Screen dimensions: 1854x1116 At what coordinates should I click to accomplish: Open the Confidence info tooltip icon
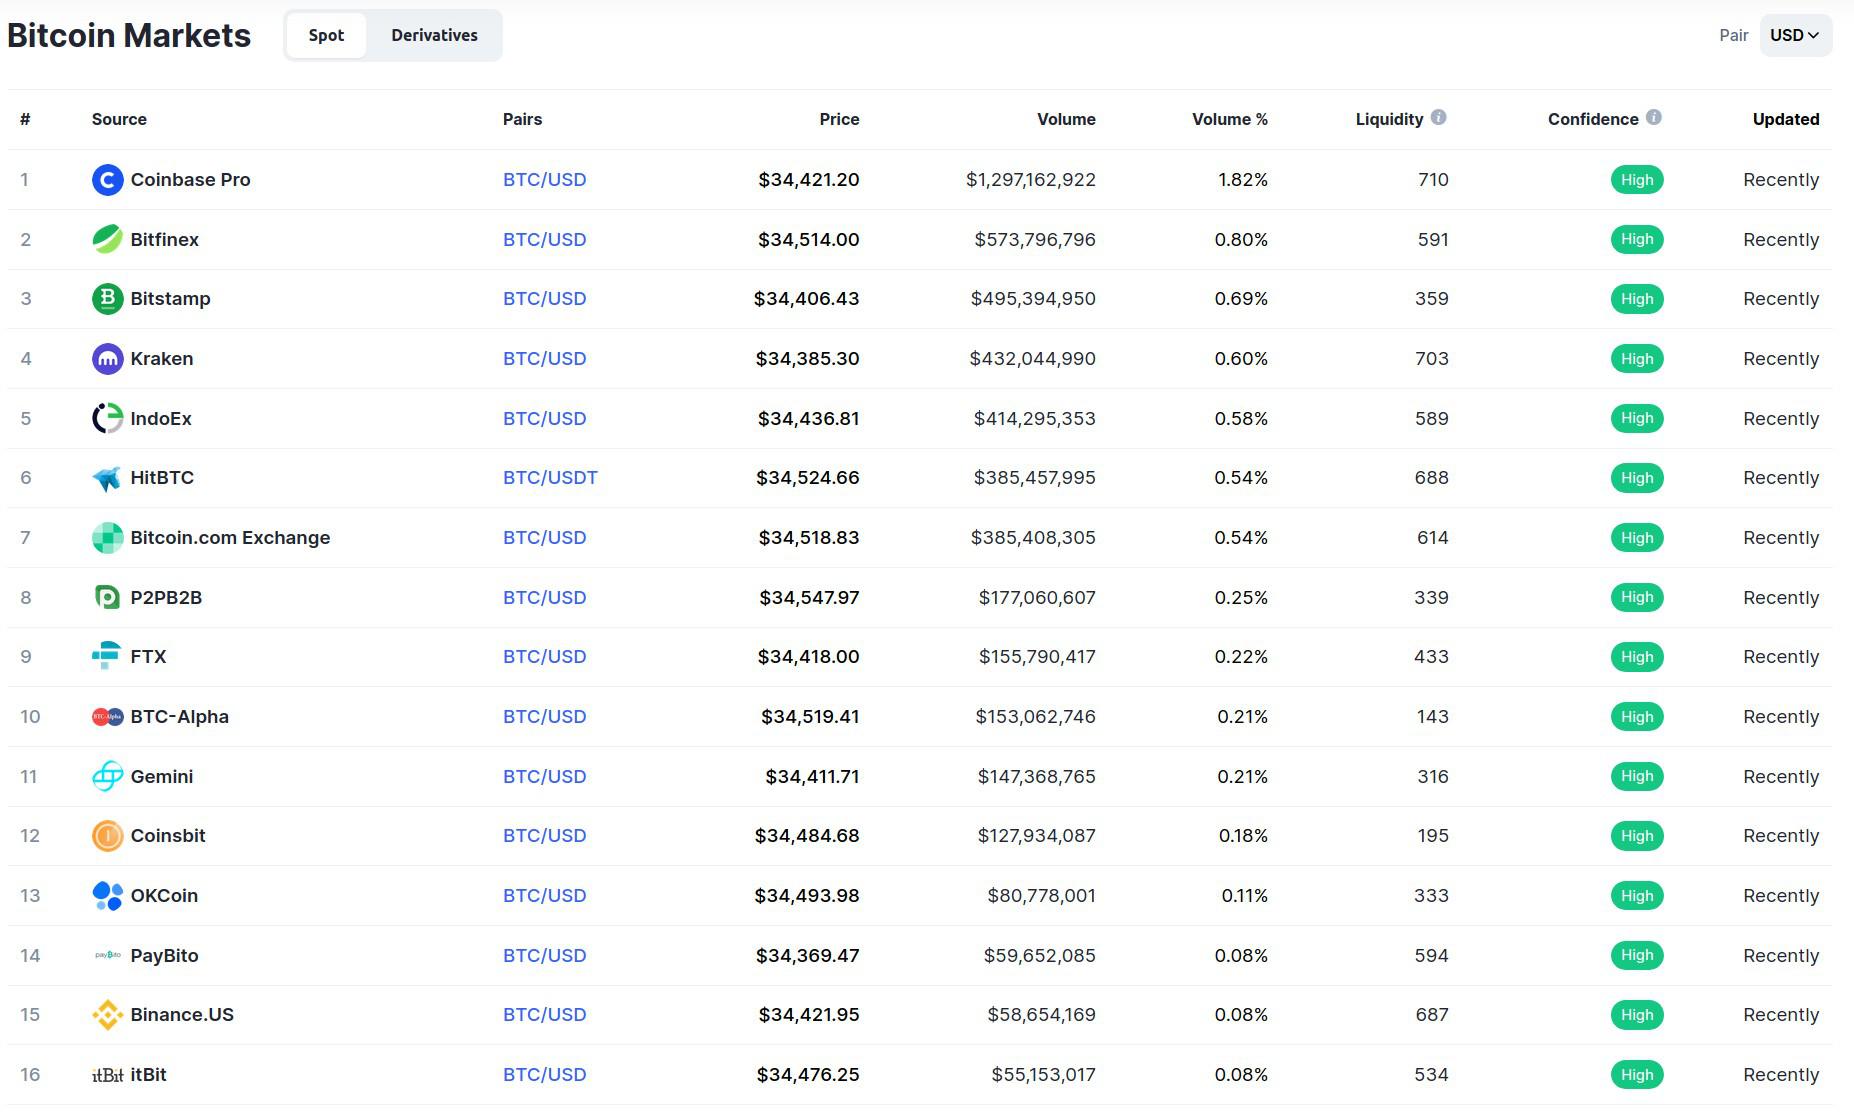coord(1656,117)
